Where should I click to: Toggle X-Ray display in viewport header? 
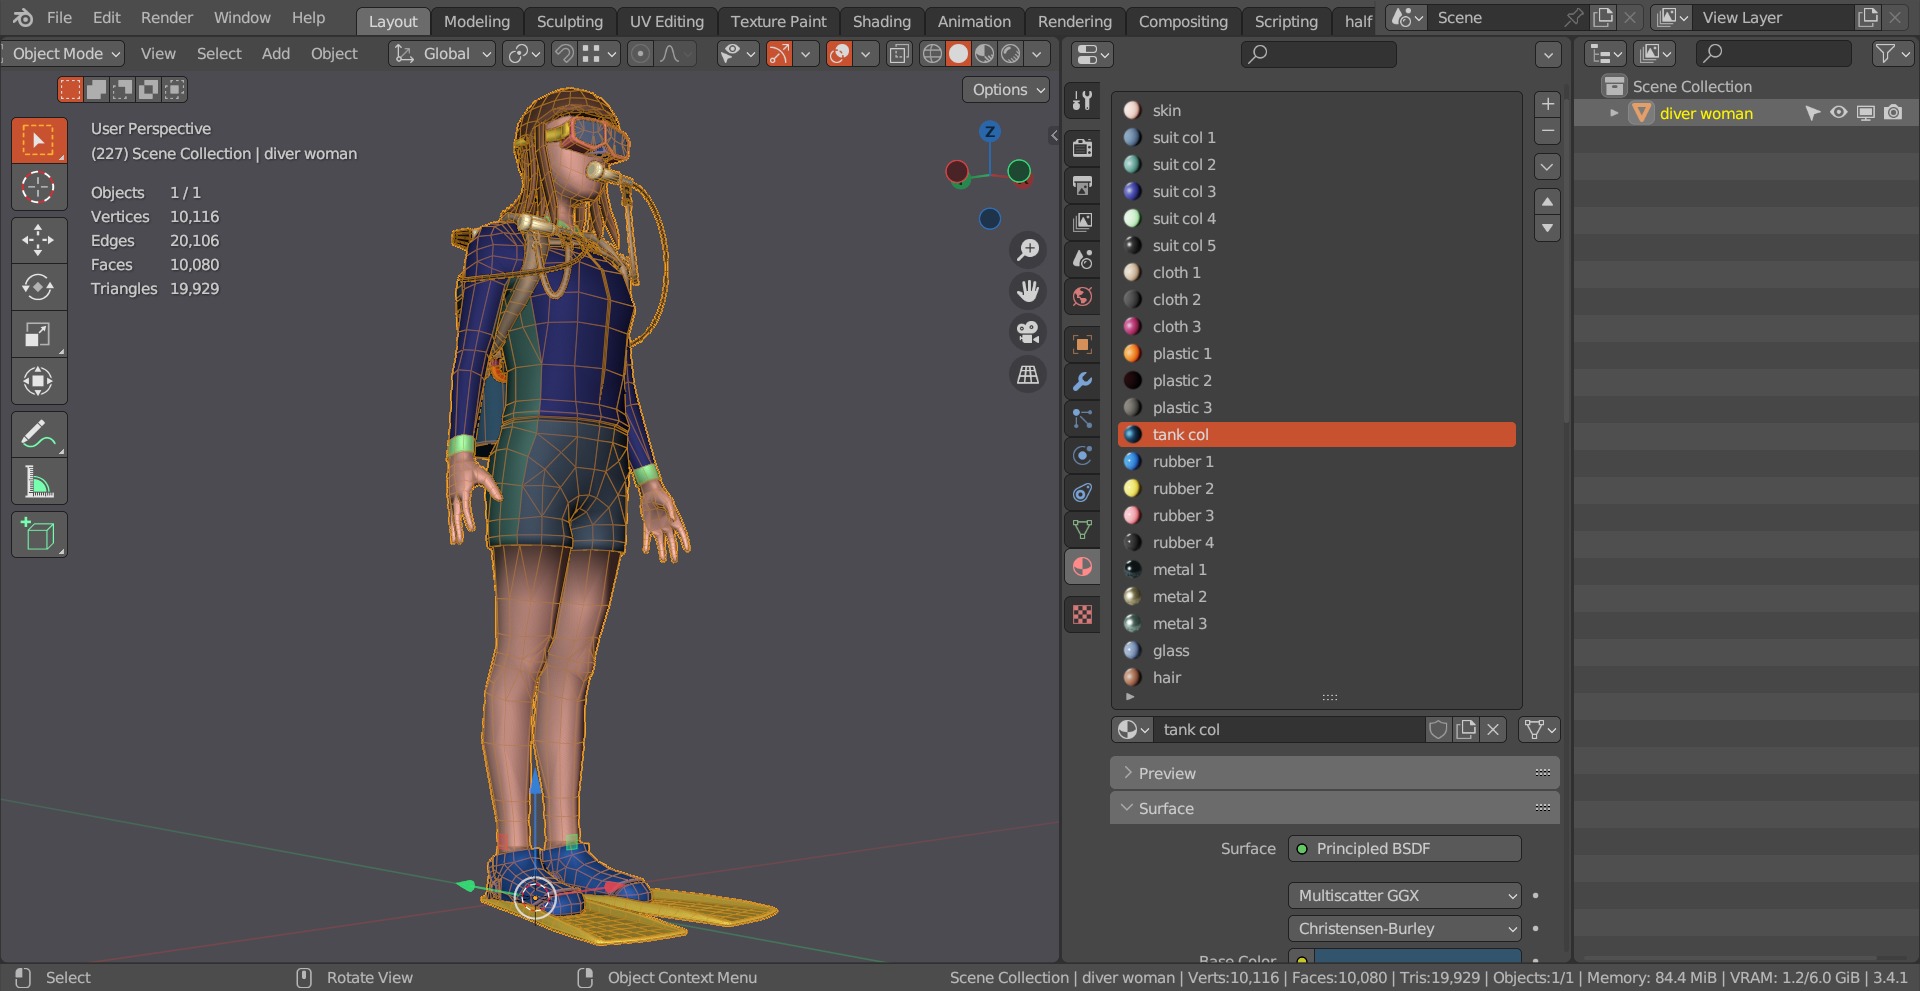(x=899, y=53)
